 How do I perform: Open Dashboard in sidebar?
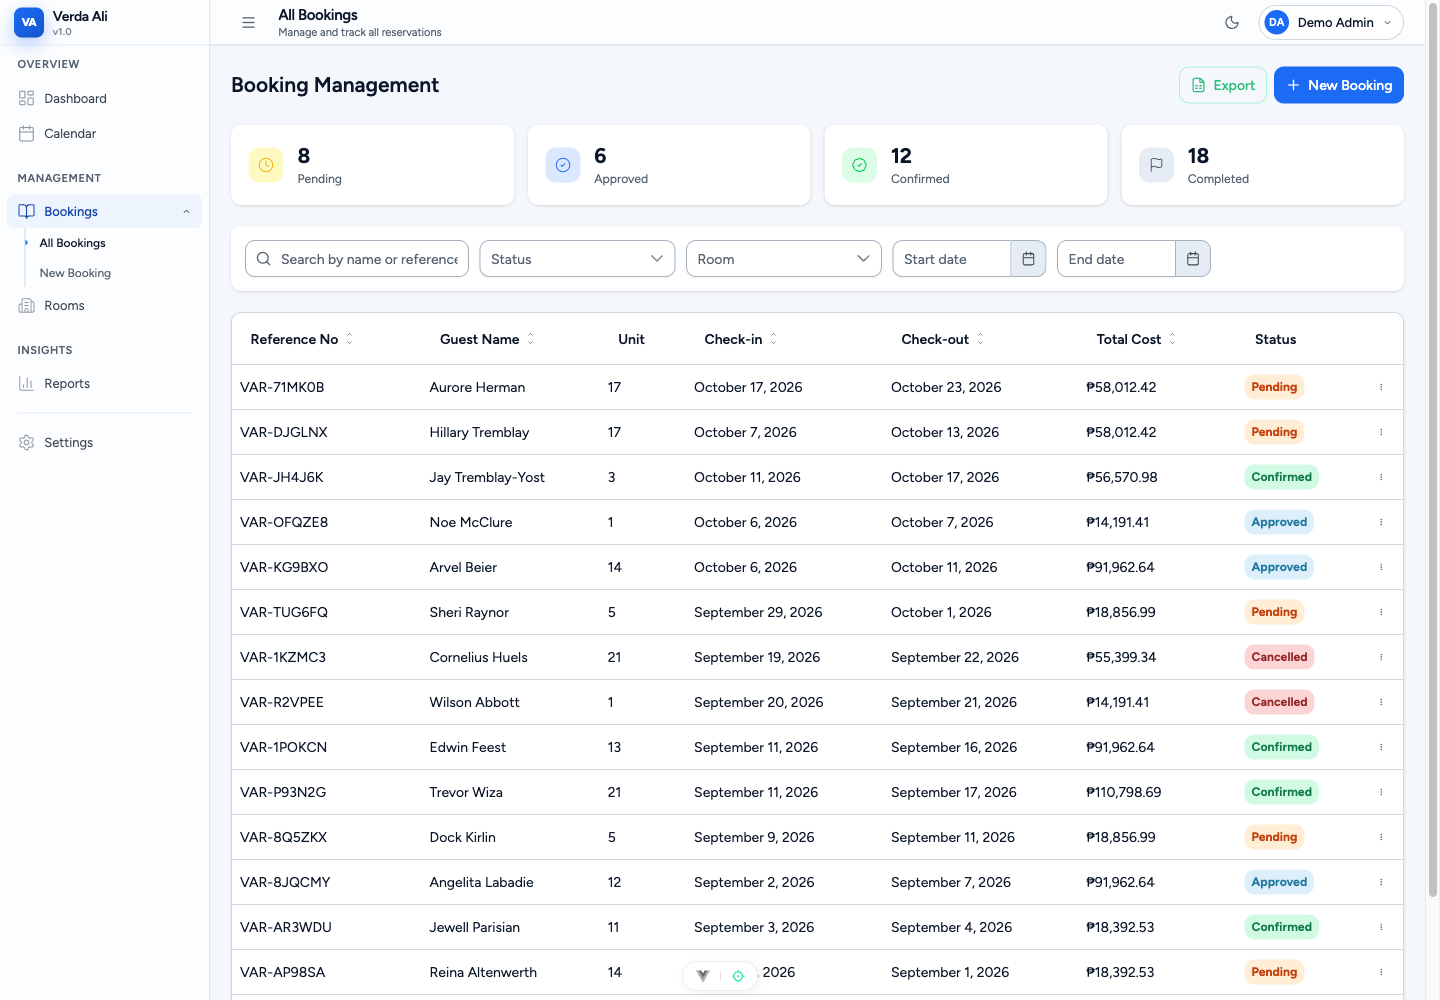(104, 98)
